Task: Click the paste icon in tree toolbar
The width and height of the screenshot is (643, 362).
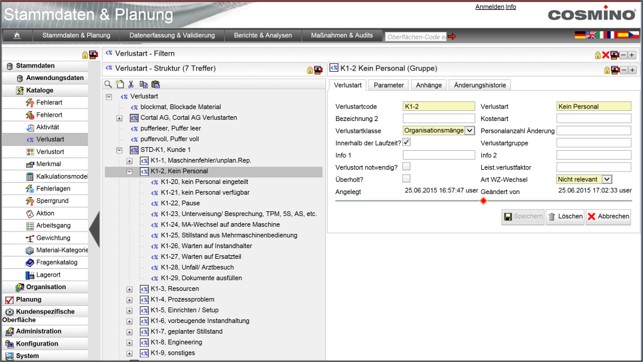Action: click(155, 84)
